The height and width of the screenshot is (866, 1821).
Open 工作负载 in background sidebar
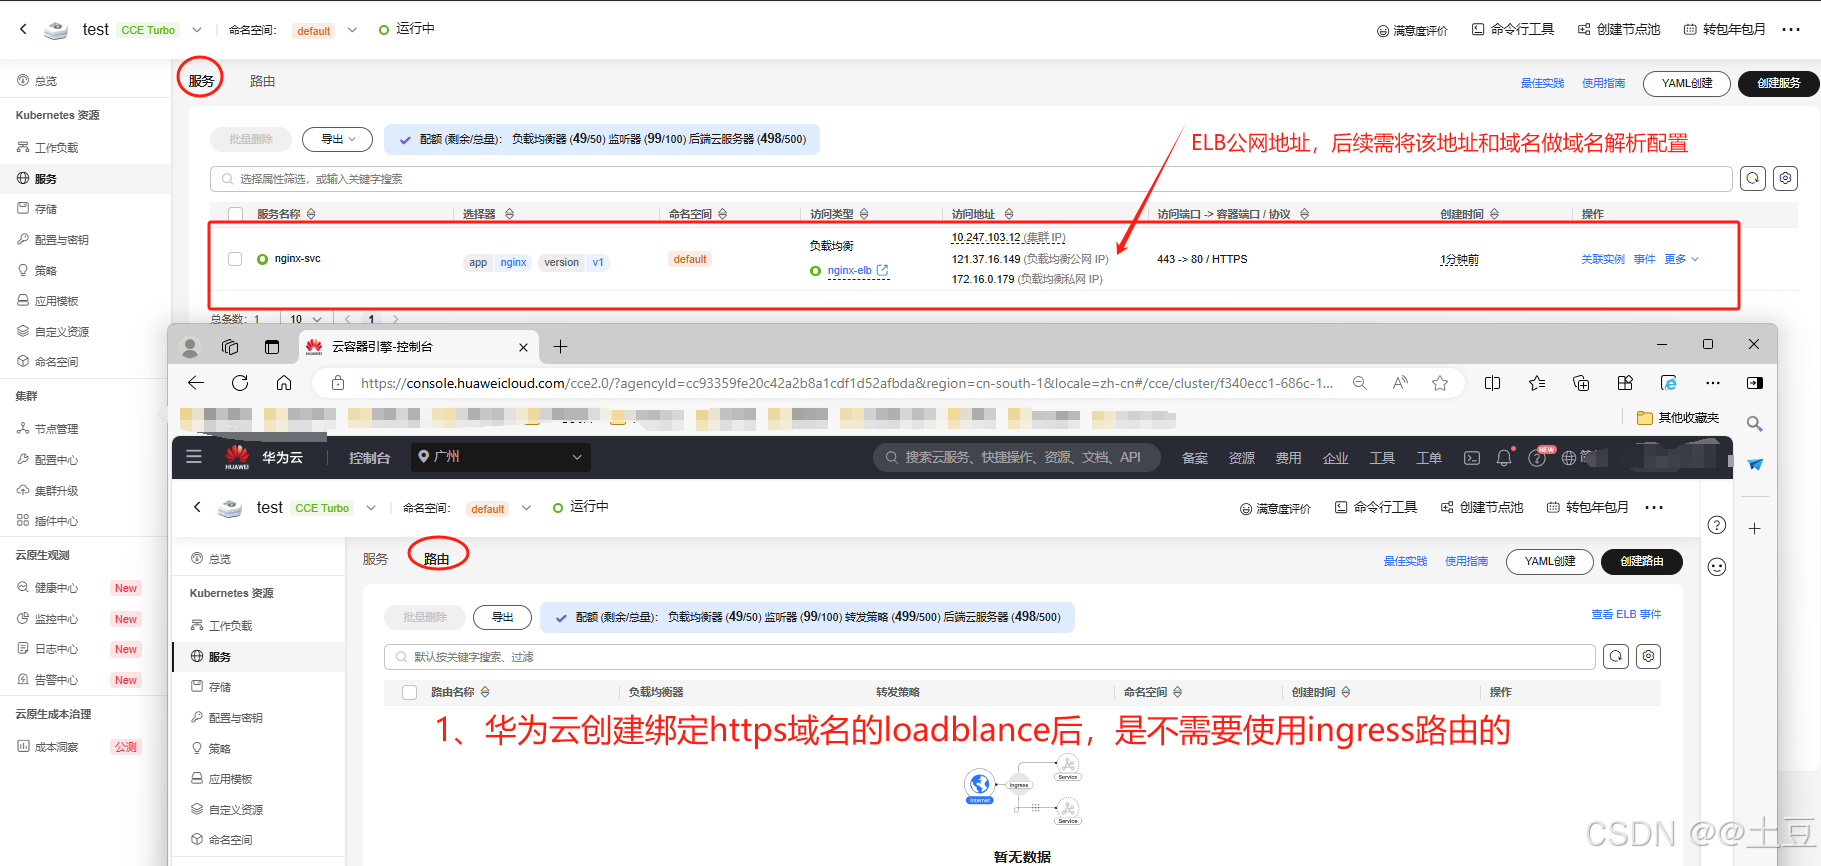56,148
